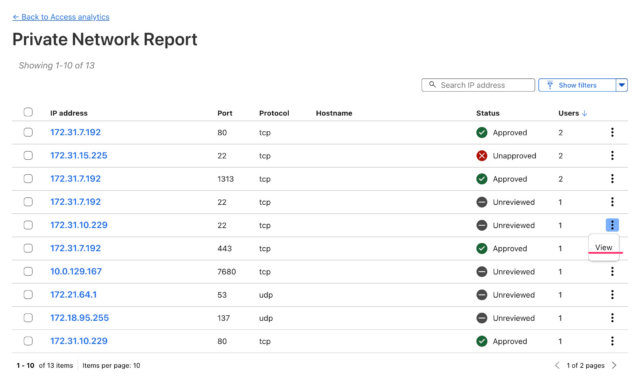Go to next page arrow
Screen dimensions: 640x376
[x=614, y=365]
